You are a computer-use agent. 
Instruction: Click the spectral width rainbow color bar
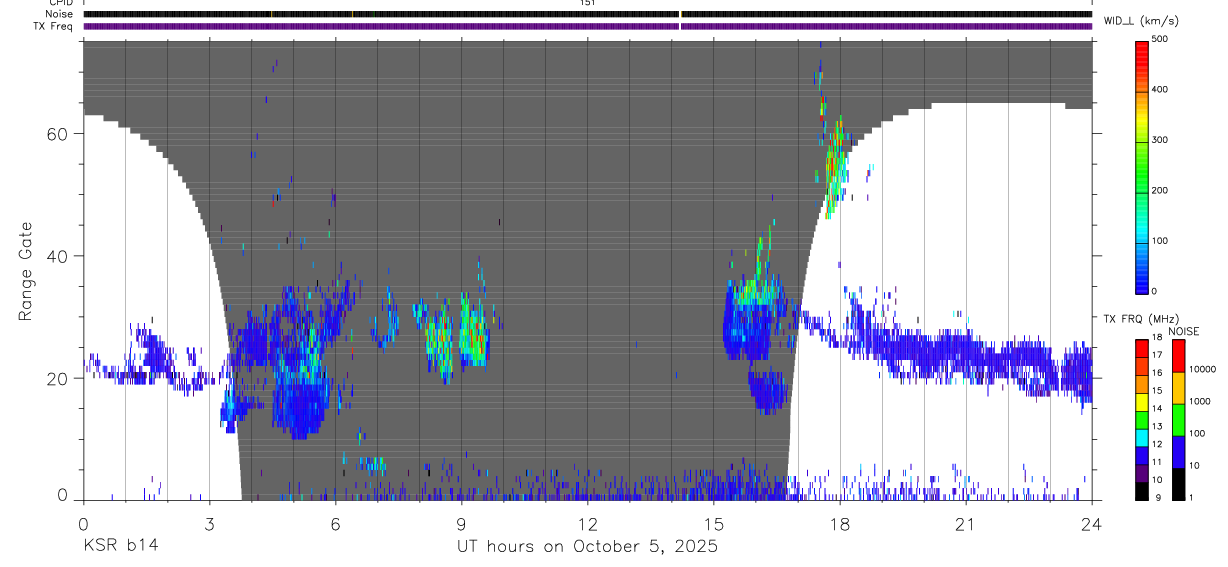coord(1141,166)
